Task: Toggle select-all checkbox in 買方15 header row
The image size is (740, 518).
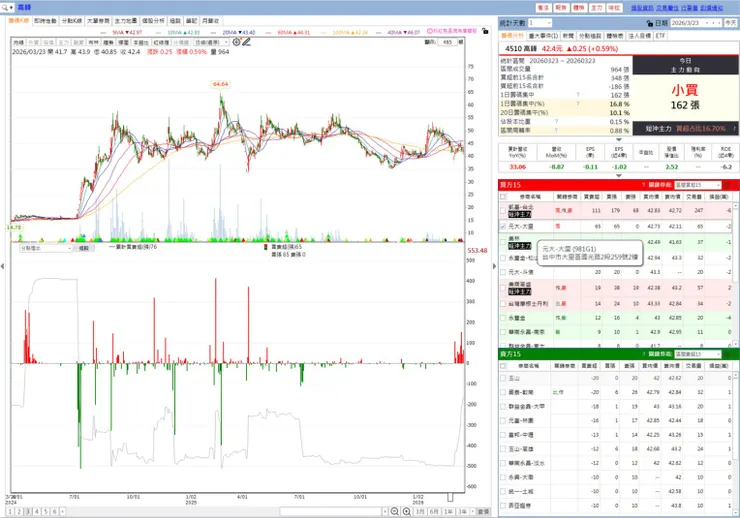Action: coord(503,197)
